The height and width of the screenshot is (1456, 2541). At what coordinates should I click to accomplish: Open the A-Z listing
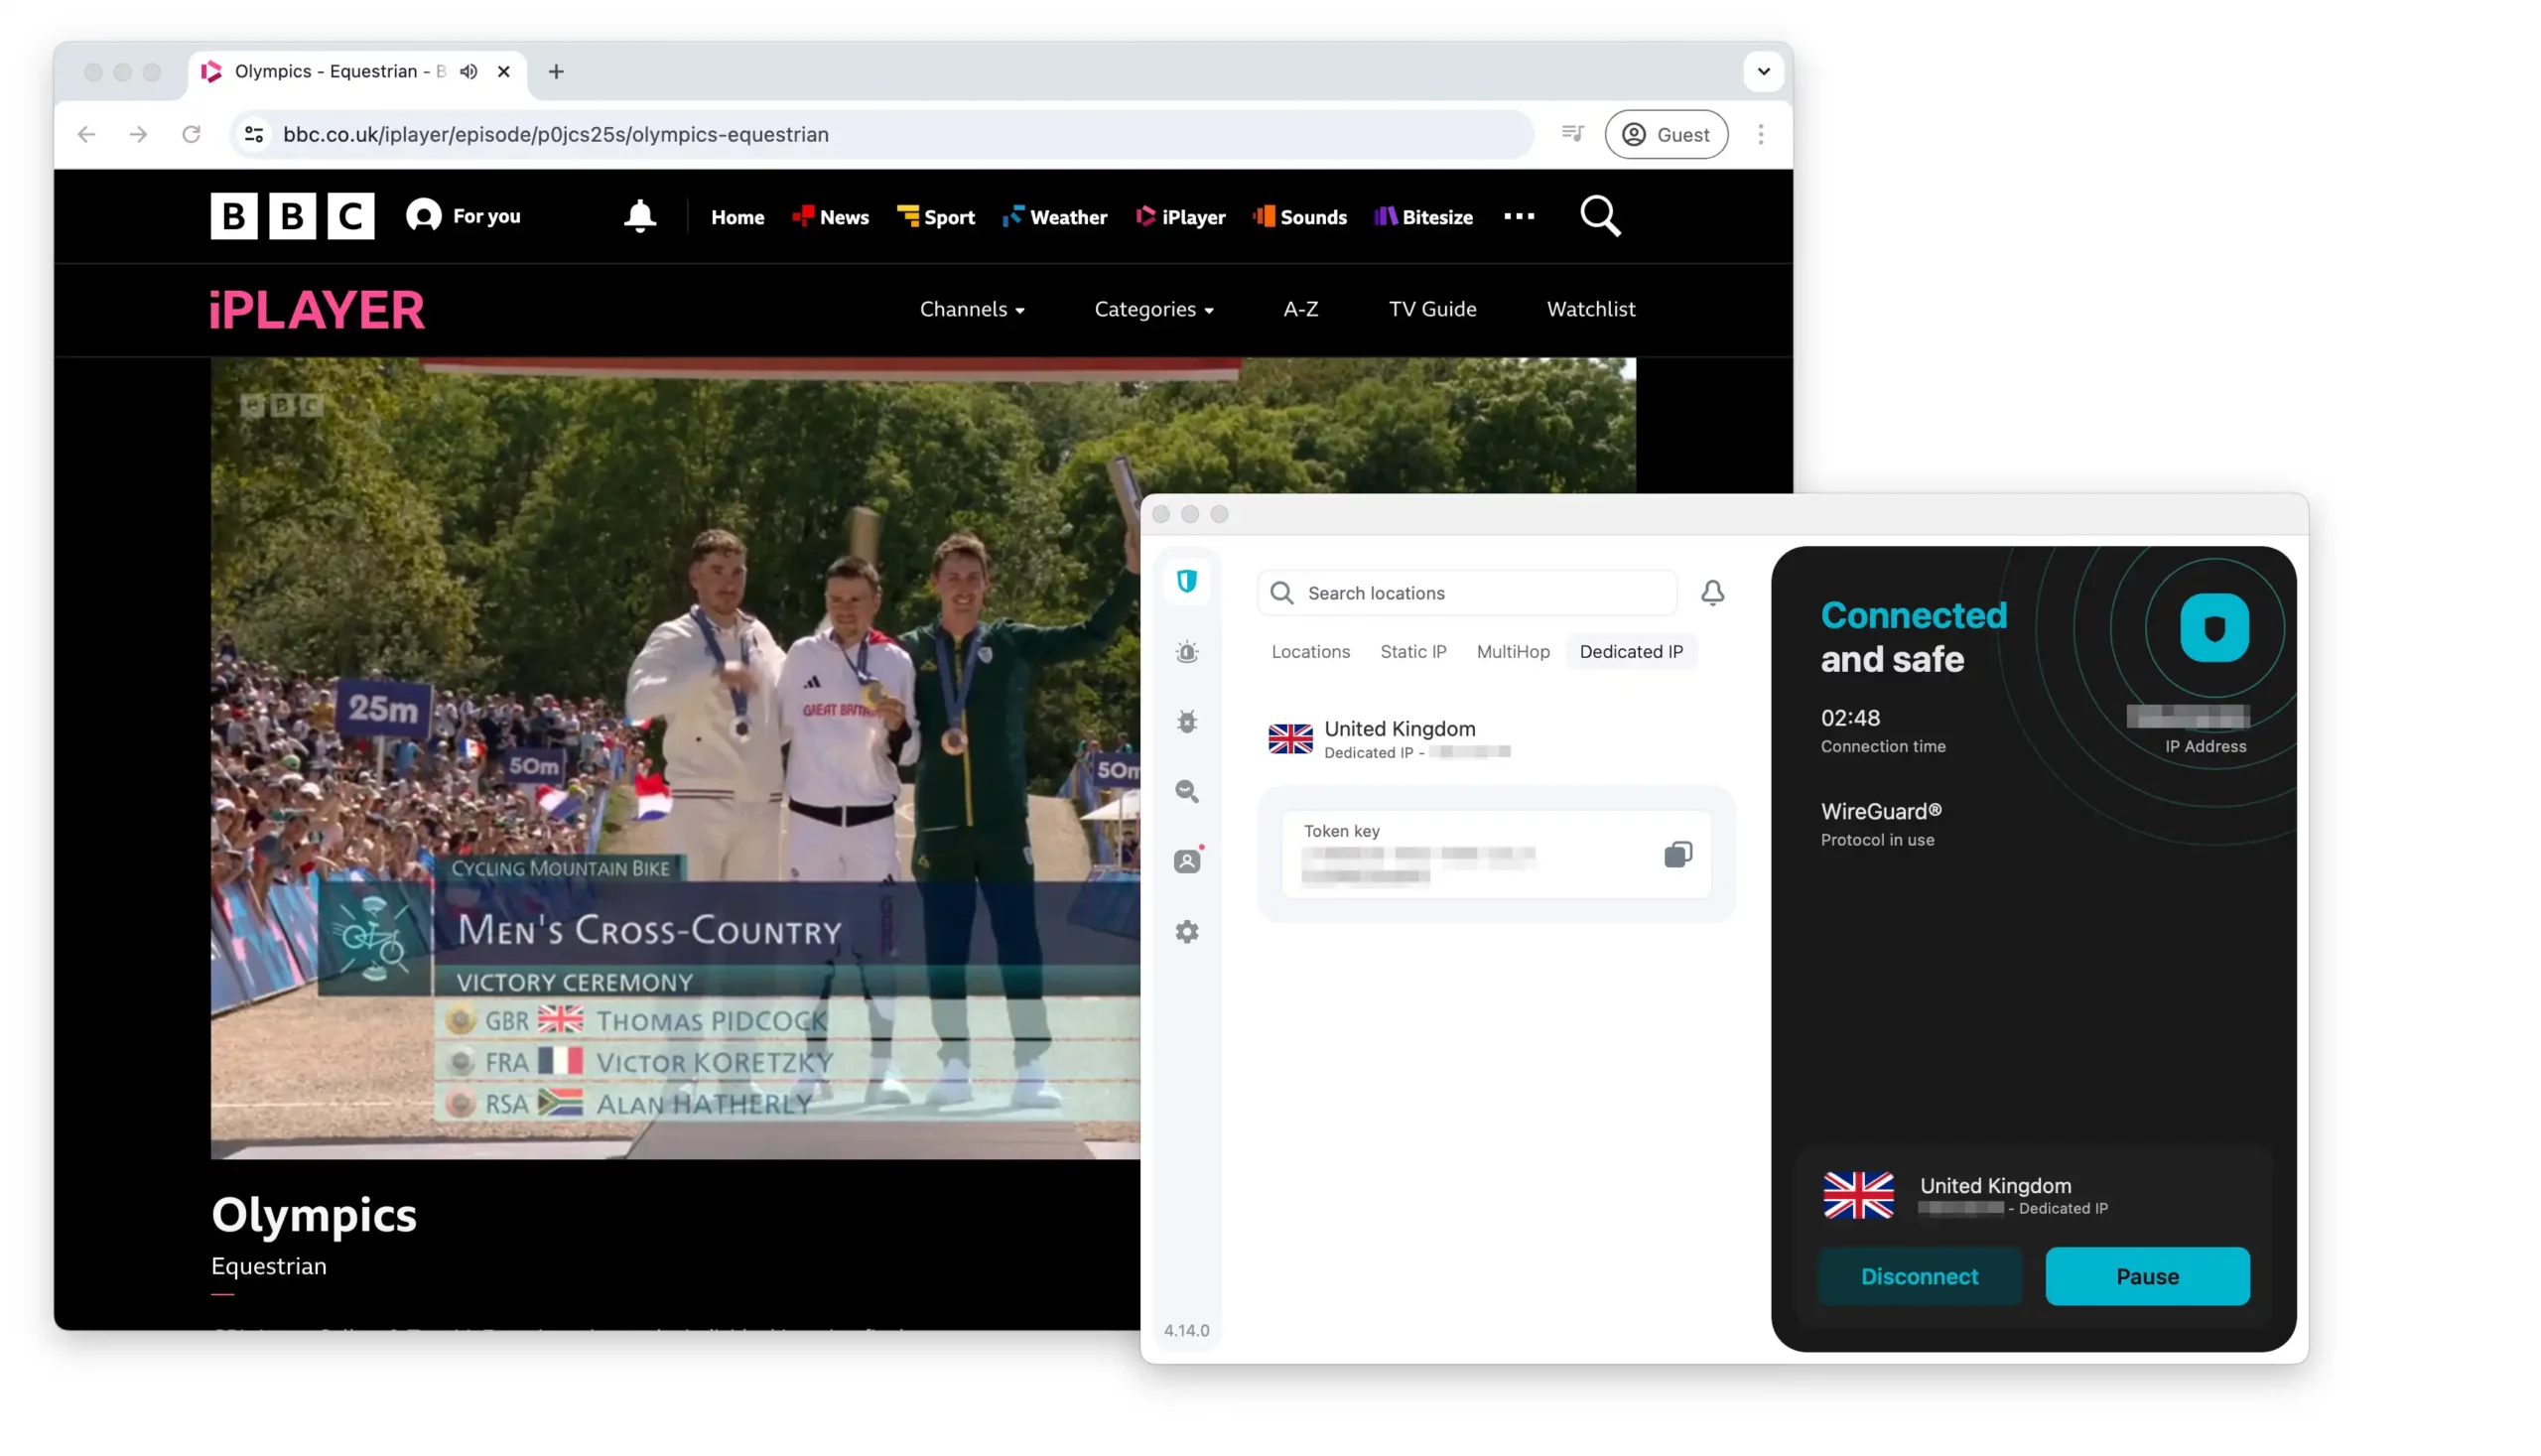(1301, 309)
